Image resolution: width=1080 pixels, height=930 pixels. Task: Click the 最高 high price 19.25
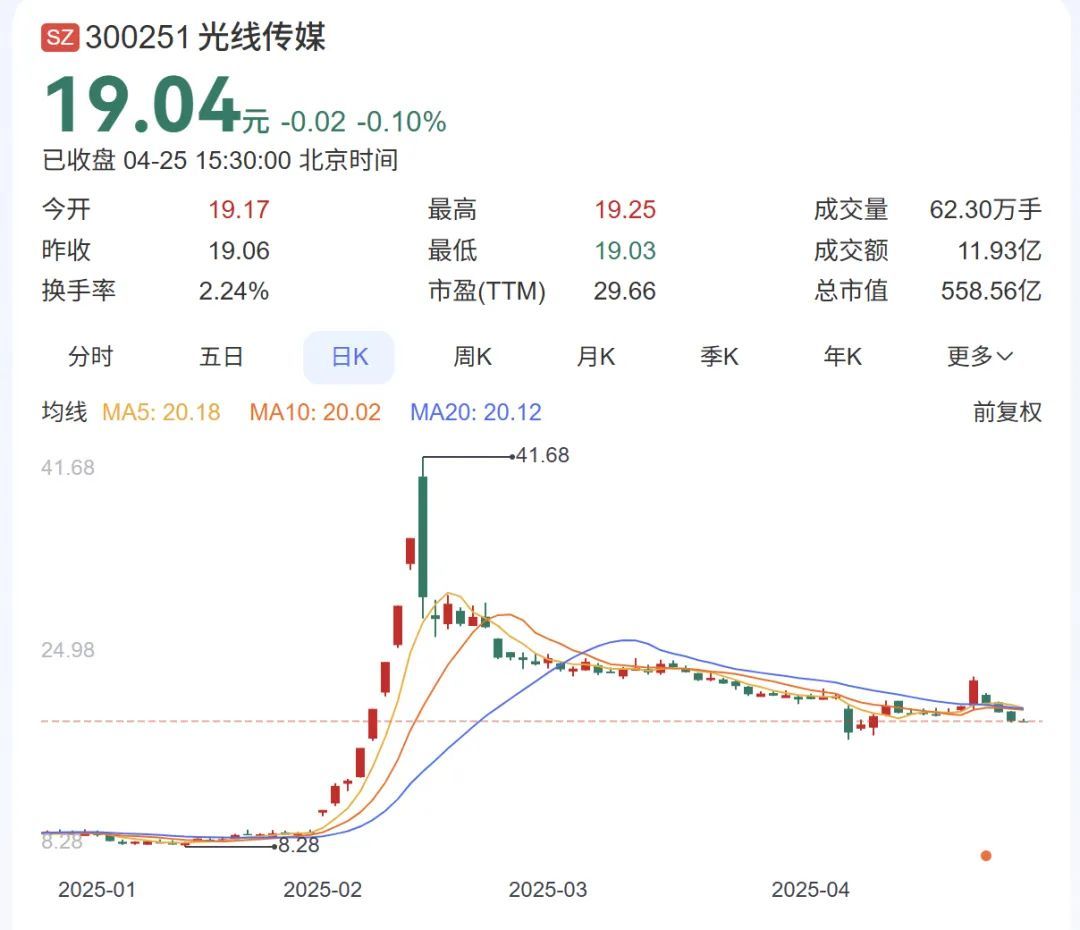coord(625,209)
